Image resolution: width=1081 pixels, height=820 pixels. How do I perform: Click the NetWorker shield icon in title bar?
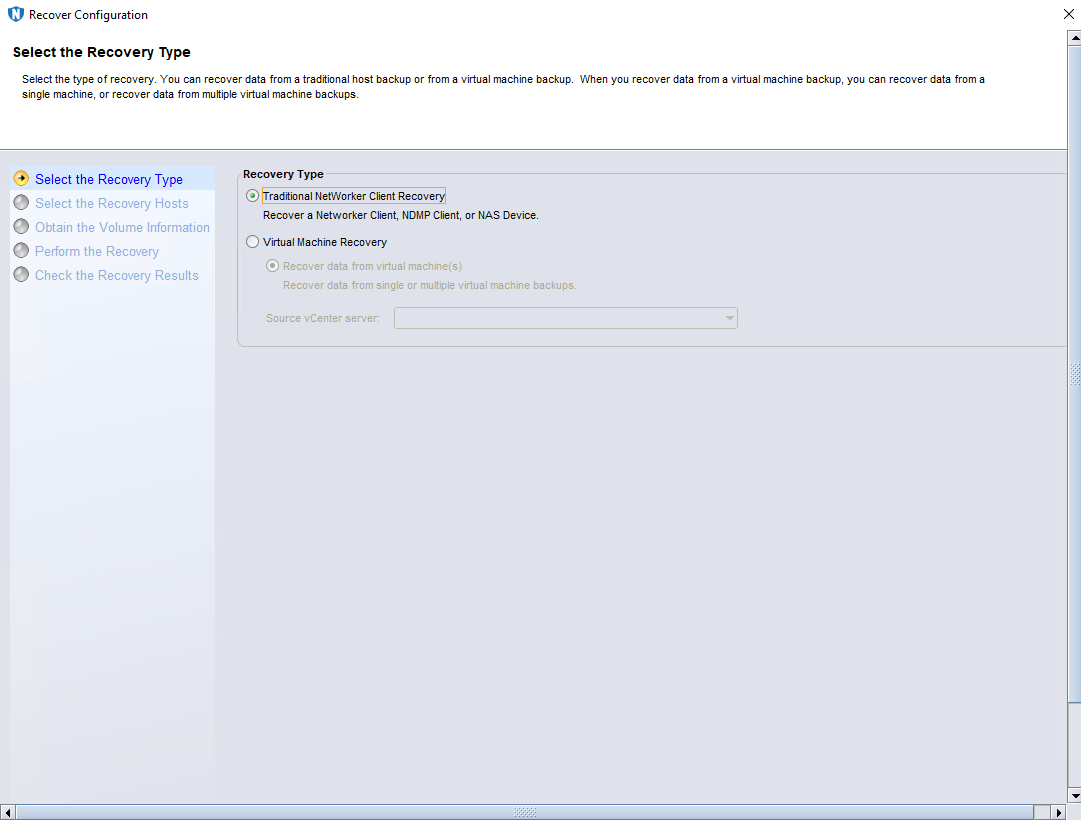tap(15, 14)
